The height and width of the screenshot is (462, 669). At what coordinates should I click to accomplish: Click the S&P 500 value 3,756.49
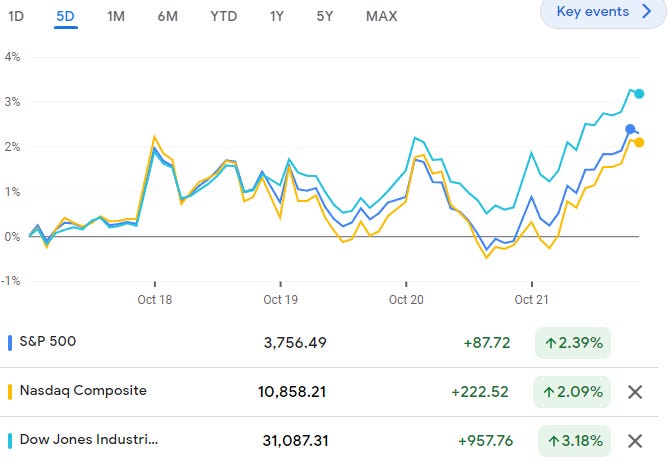point(295,343)
